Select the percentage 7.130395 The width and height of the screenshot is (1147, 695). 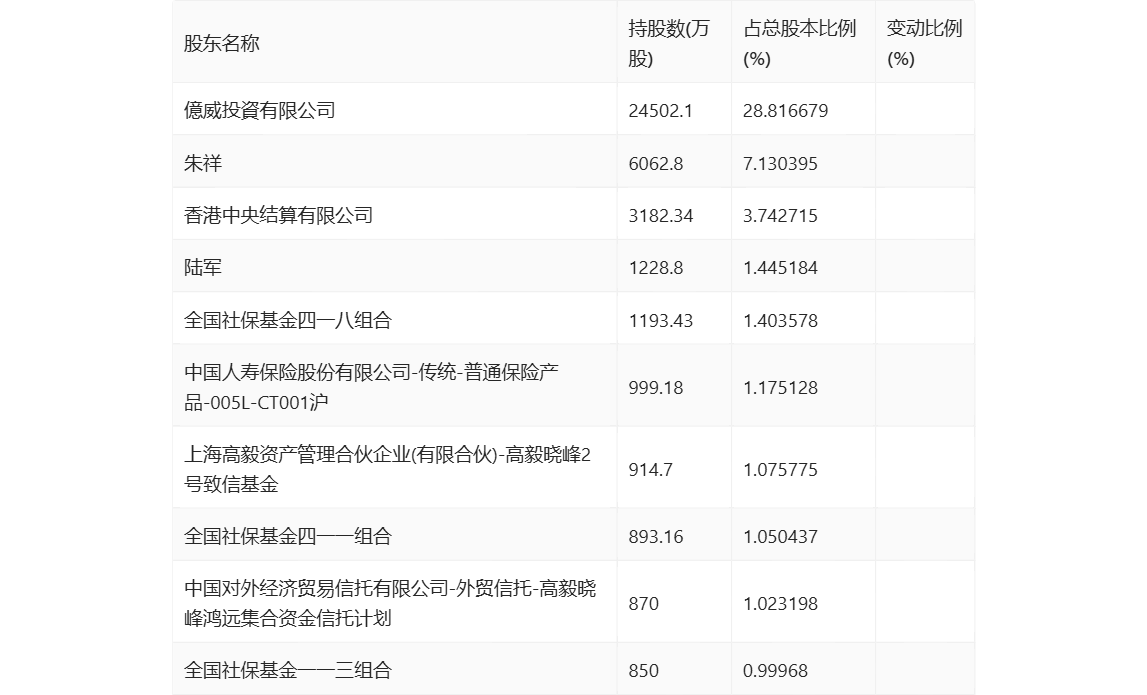(780, 163)
